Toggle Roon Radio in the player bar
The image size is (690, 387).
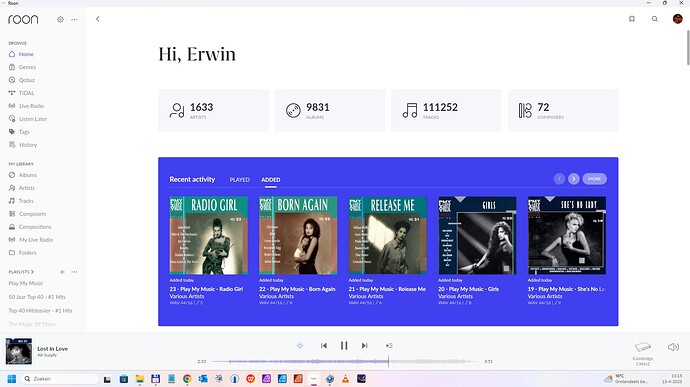300,346
